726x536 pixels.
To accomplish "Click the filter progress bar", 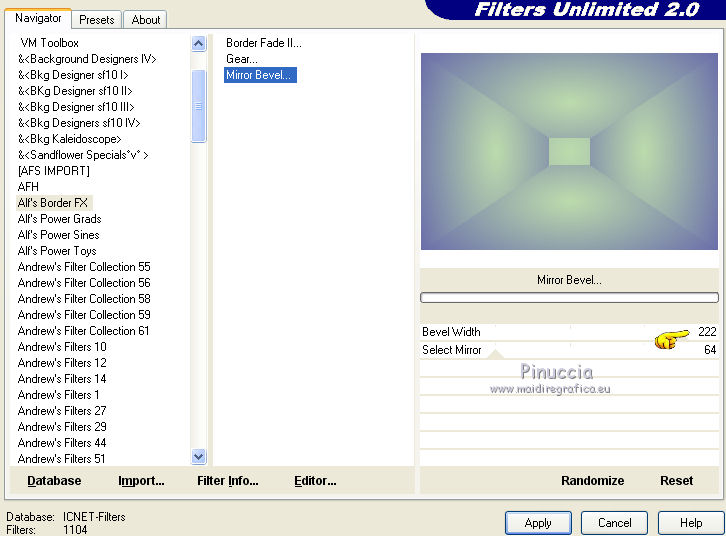I will 569,298.
